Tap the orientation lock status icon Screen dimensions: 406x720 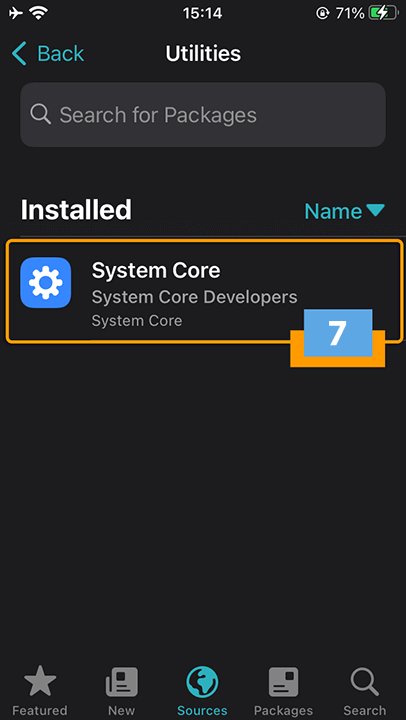pos(322,14)
